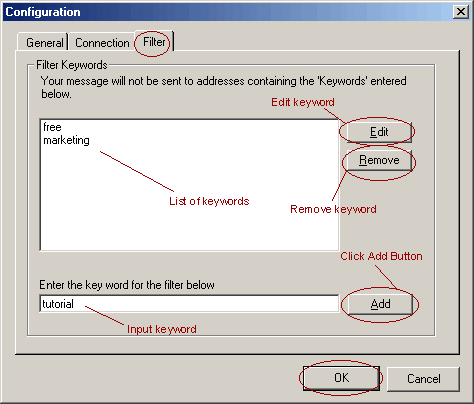
Task: Confirm settings with the OK button
Action: [x=341, y=378]
